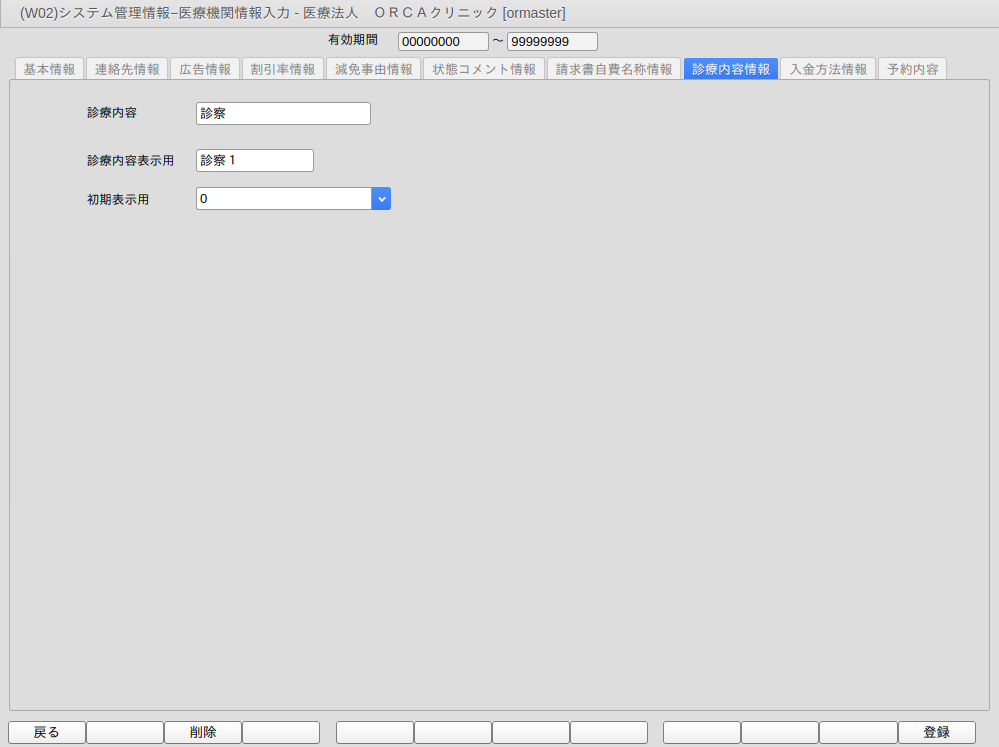This screenshot has width=999, height=747.
Task: Focus the 診療内容 text field
Action: (283, 113)
